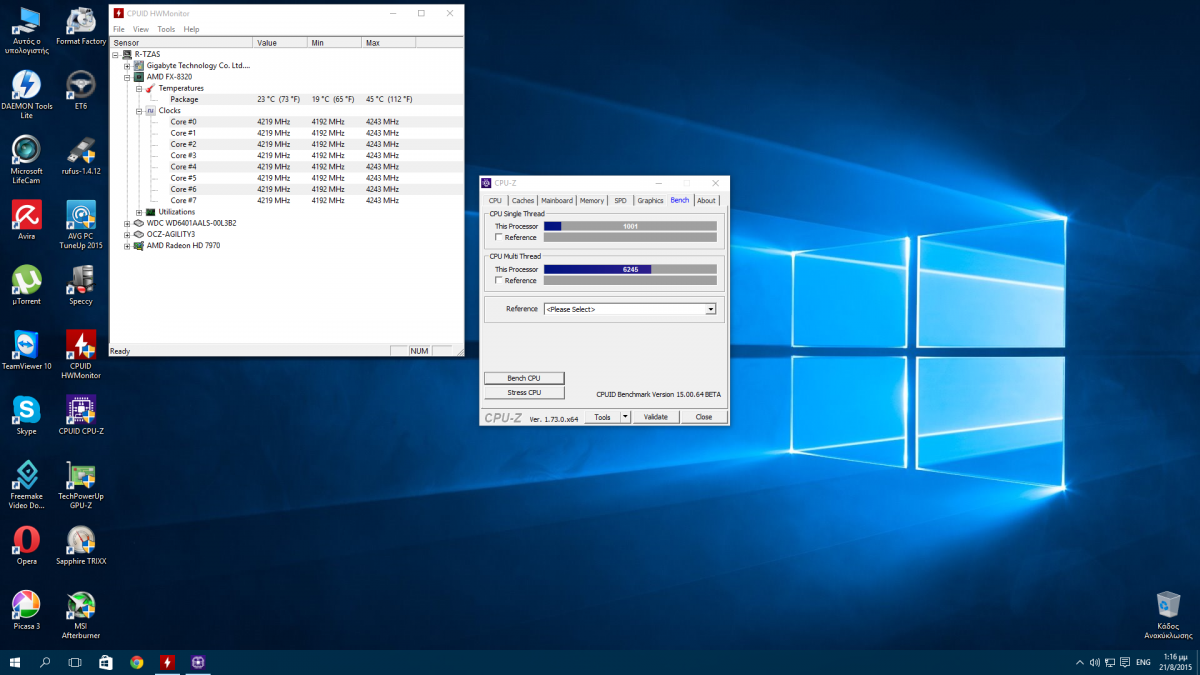Open Tools menu in HWMonitor
Viewport: 1200px width, 675px height.
coord(166,29)
